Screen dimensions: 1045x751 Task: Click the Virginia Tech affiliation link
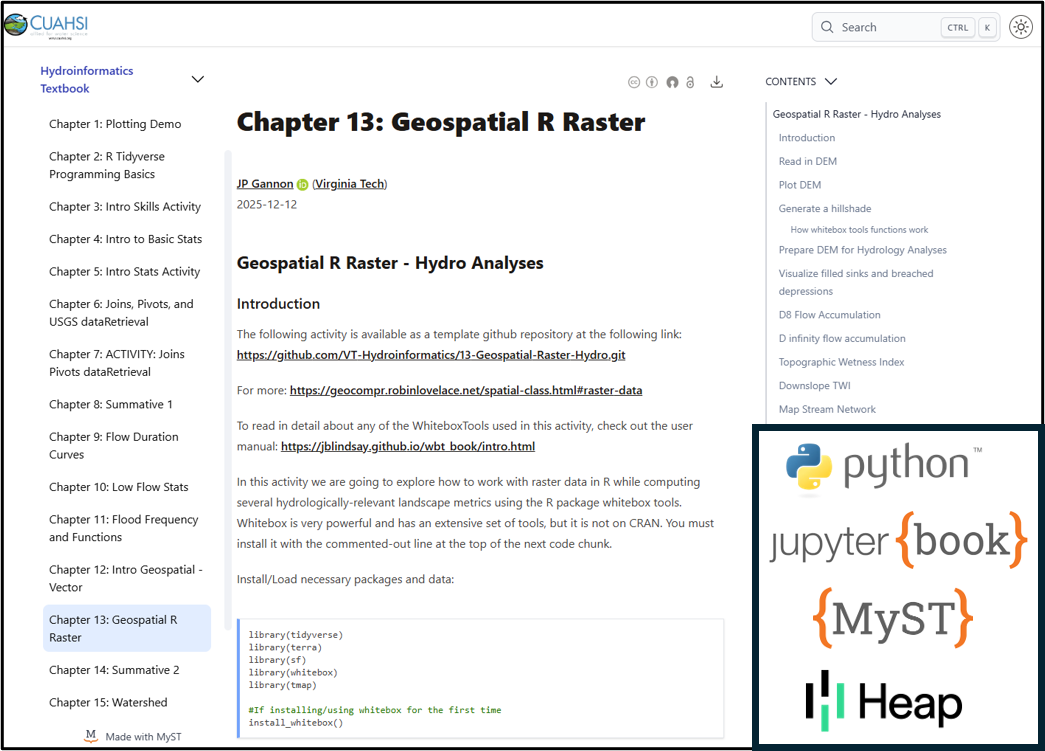[x=349, y=184]
